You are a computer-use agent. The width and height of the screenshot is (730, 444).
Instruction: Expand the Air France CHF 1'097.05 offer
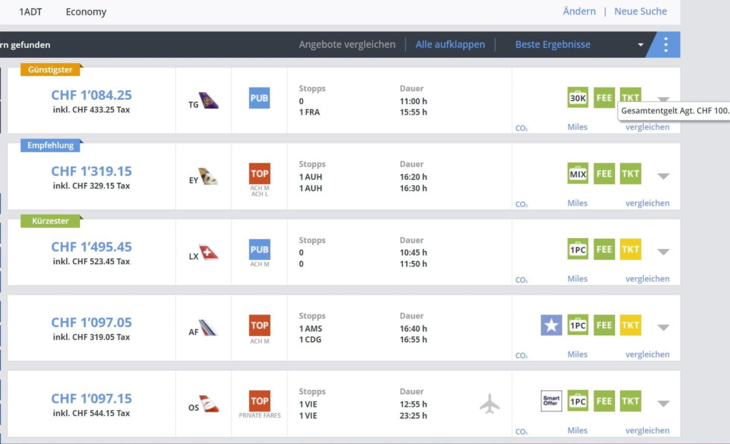[x=663, y=327]
